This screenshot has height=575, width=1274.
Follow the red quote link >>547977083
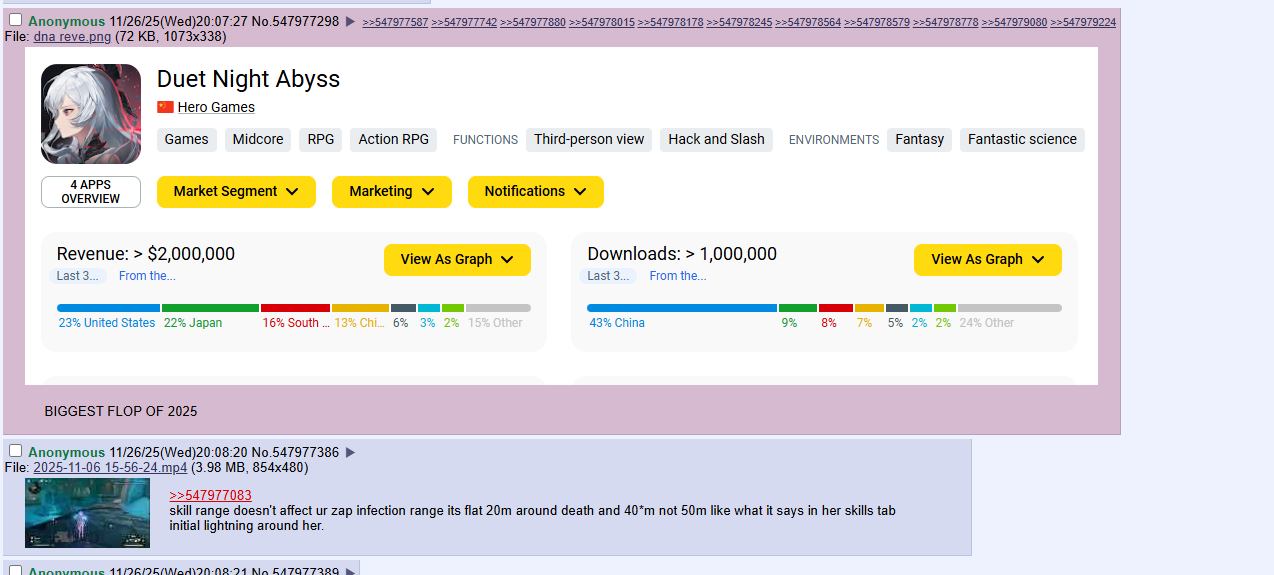(x=210, y=495)
